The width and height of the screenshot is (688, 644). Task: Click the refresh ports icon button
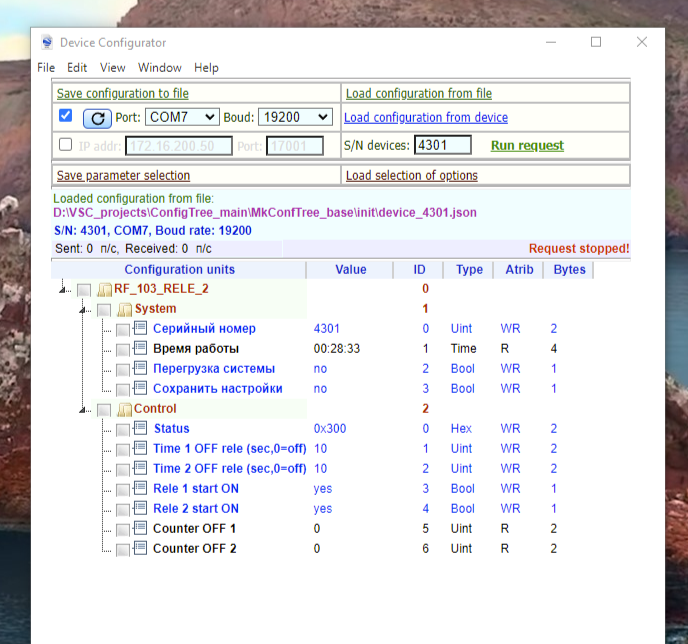click(x=97, y=118)
